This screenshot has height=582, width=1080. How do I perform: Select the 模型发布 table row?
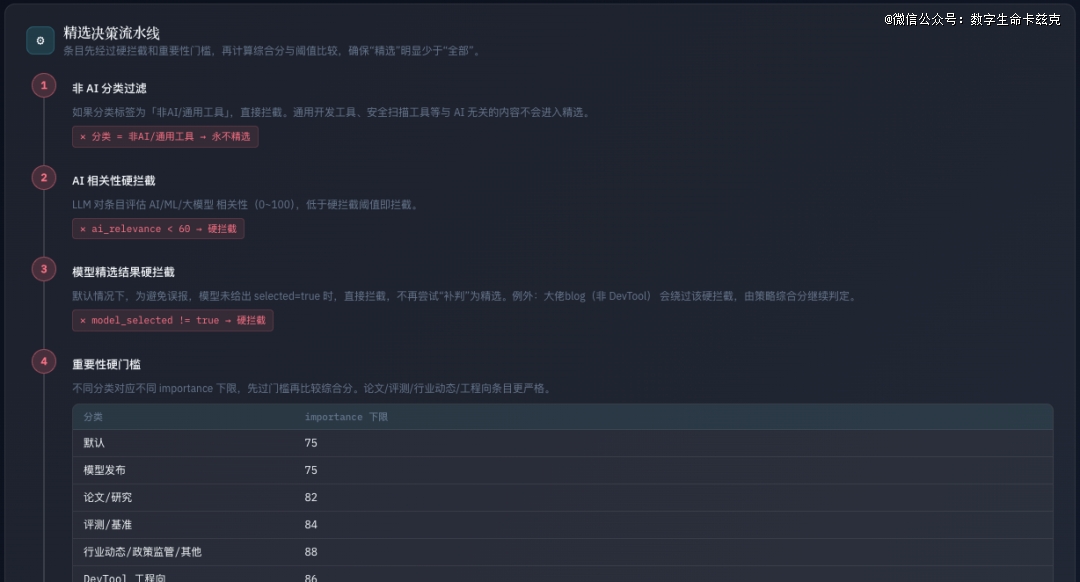click(562, 470)
